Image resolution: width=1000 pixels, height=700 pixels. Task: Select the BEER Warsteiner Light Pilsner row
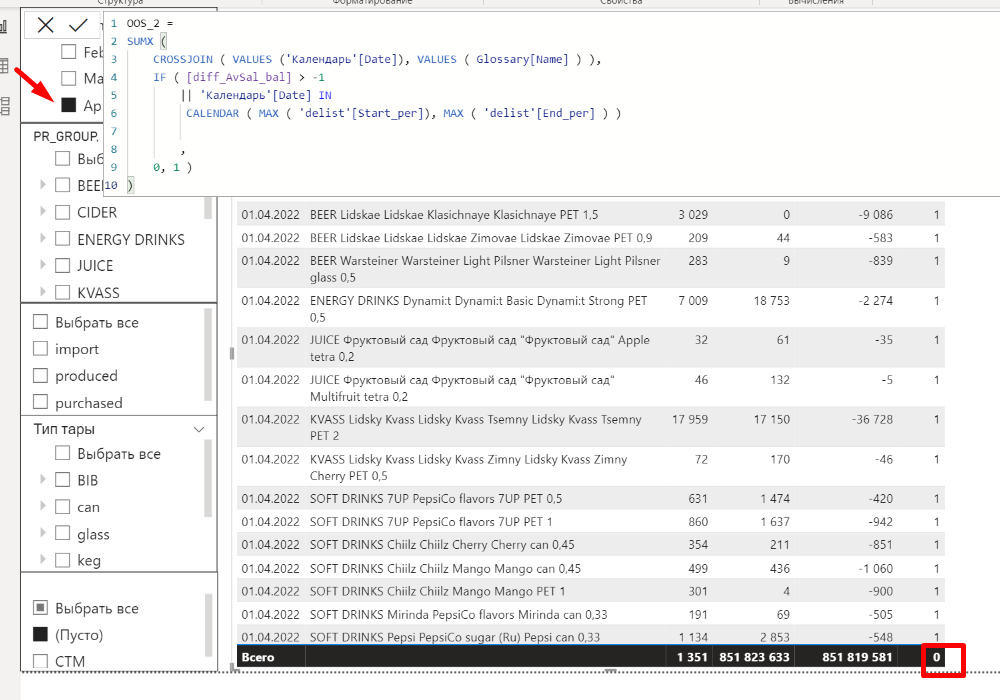(x=591, y=268)
